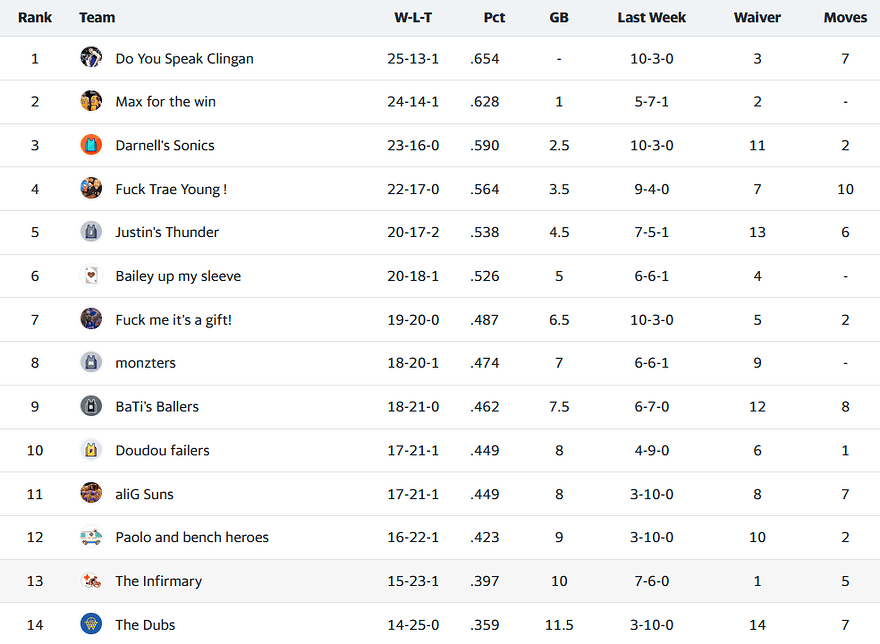Click Max for the win team logo
This screenshot has width=880, height=644.
tap(91, 101)
